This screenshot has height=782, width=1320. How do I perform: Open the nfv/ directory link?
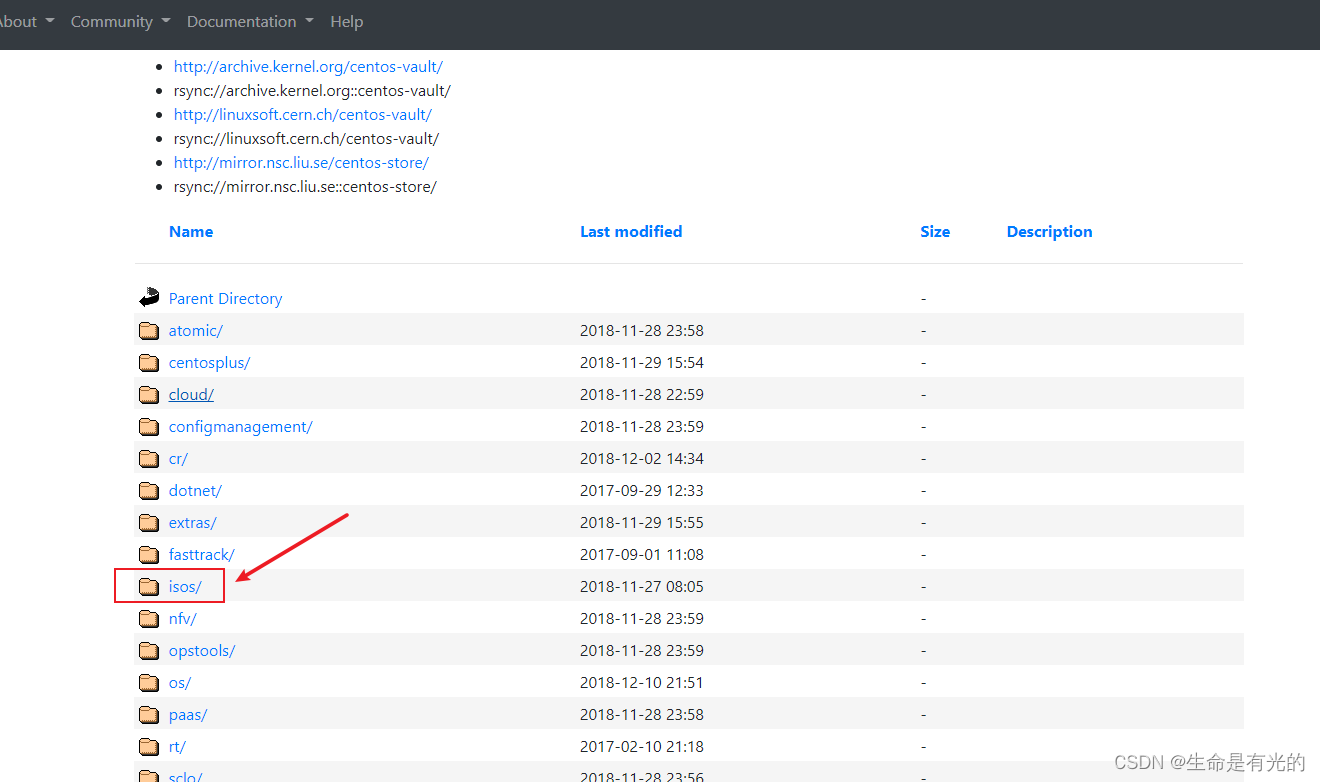pyautogui.click(x=182, y=618)
